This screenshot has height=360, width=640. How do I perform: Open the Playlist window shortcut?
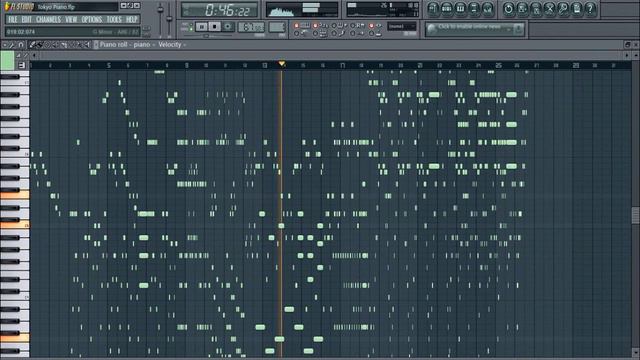tap(433, 9)
